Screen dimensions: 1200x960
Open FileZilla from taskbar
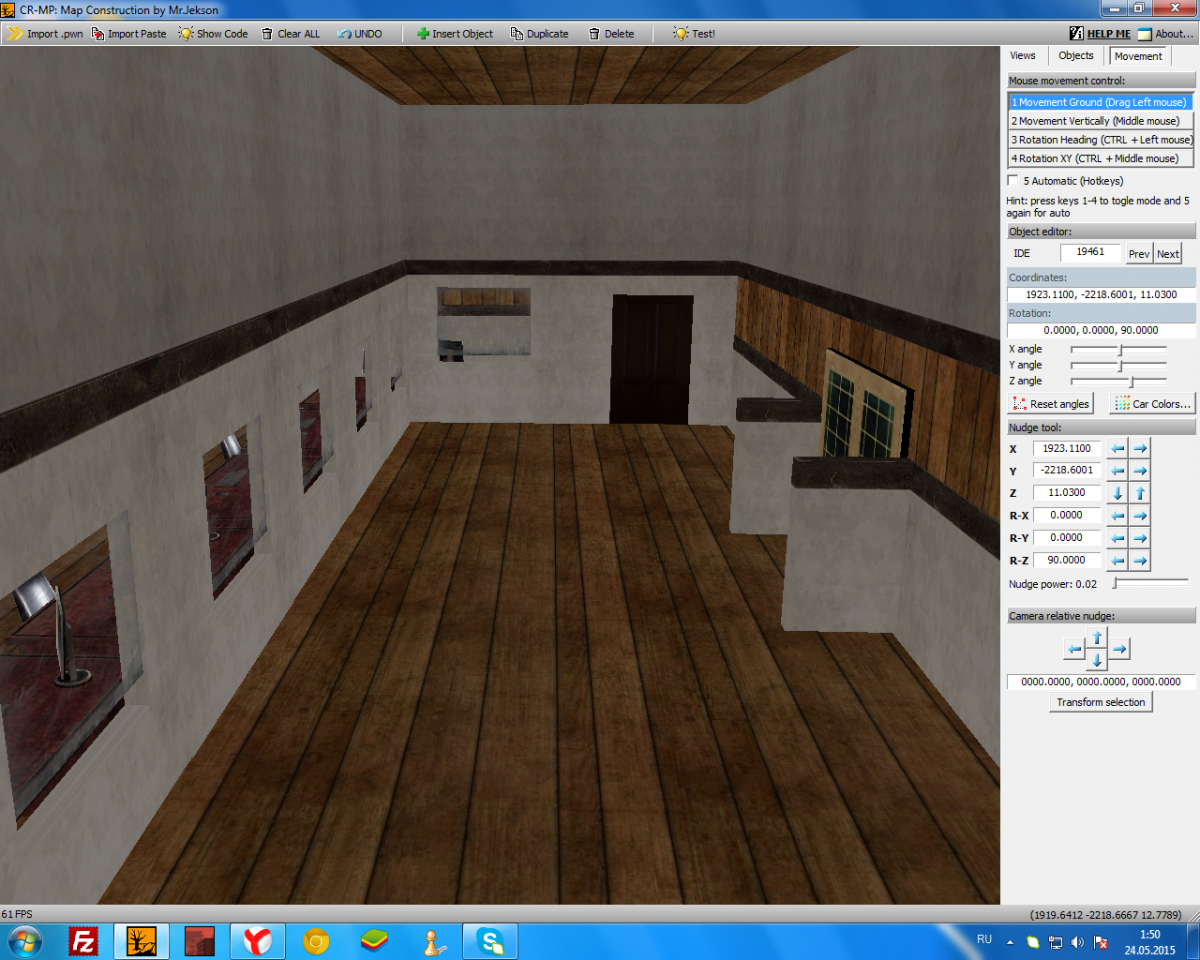(x=83, y=941)
